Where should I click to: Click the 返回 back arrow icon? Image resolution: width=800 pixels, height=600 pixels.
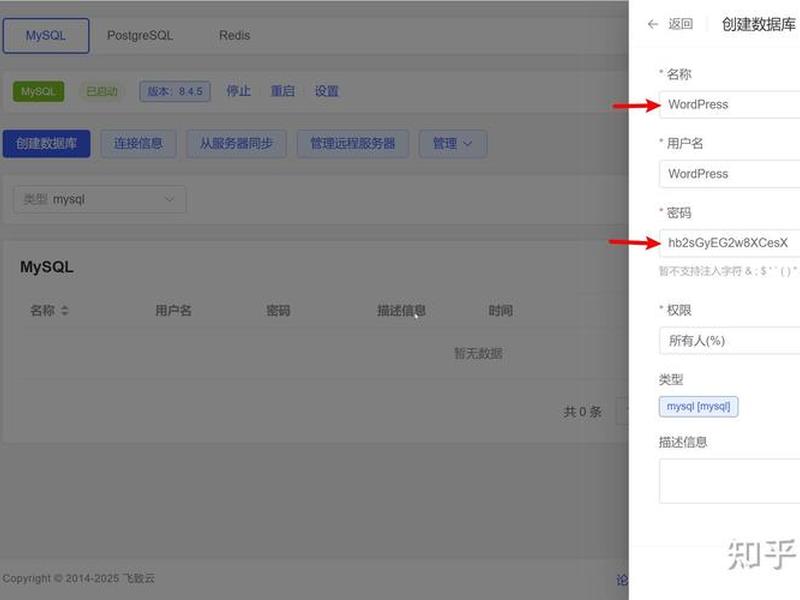coord(653,24)
